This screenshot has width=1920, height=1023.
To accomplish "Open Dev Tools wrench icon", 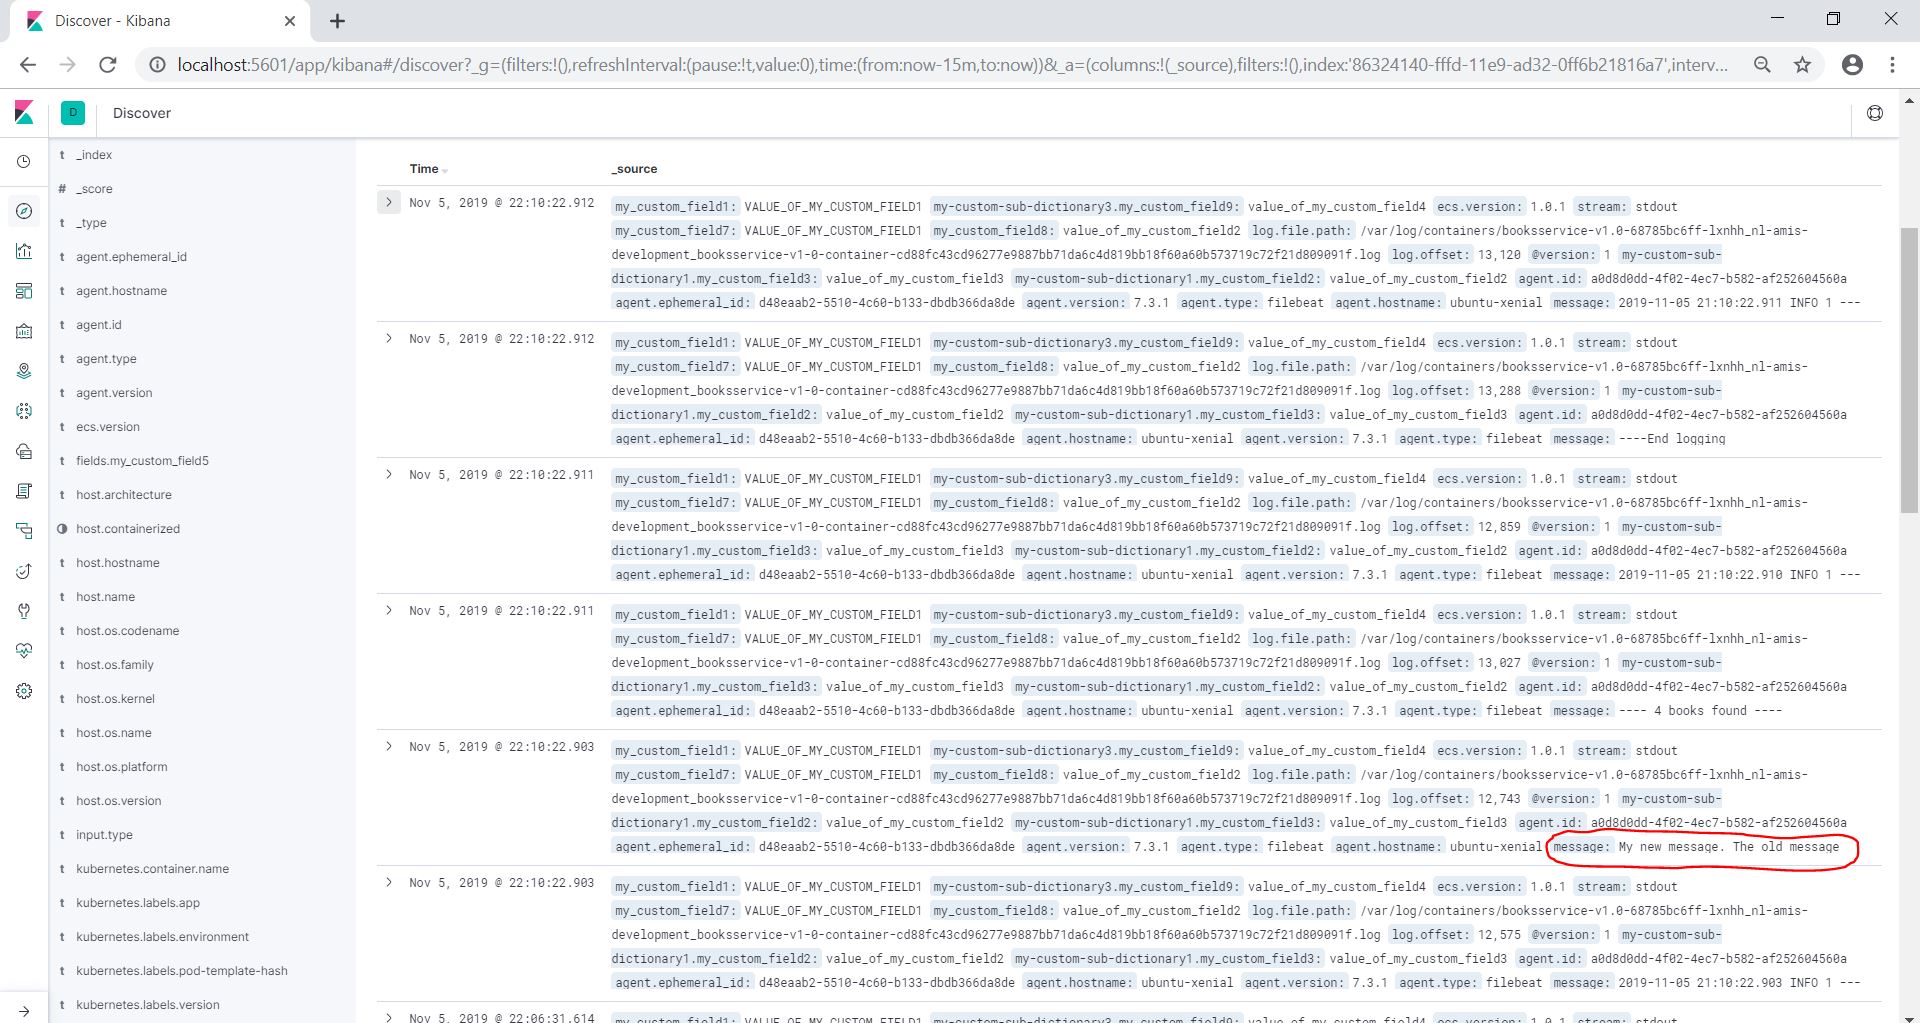I will pos(24,611).
